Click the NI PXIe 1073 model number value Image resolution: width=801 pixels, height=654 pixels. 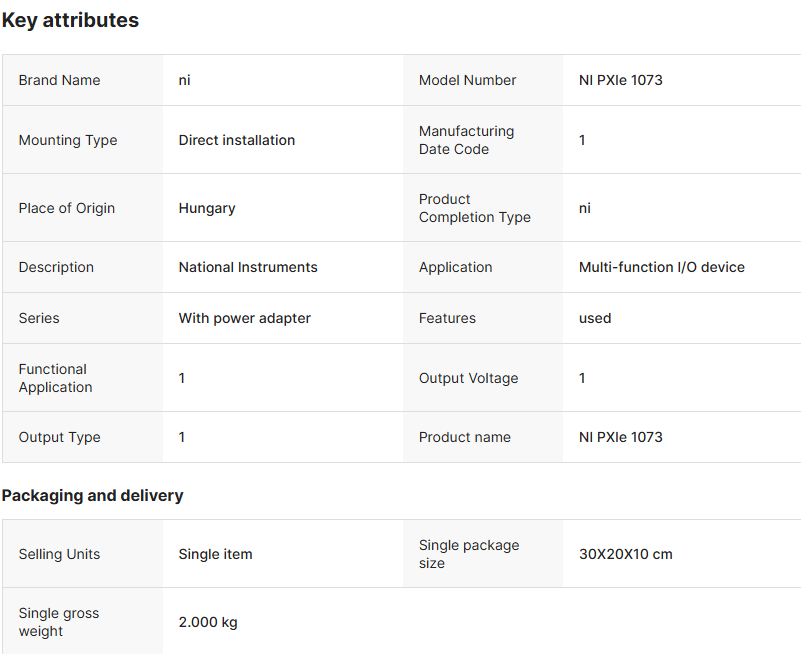620,80
